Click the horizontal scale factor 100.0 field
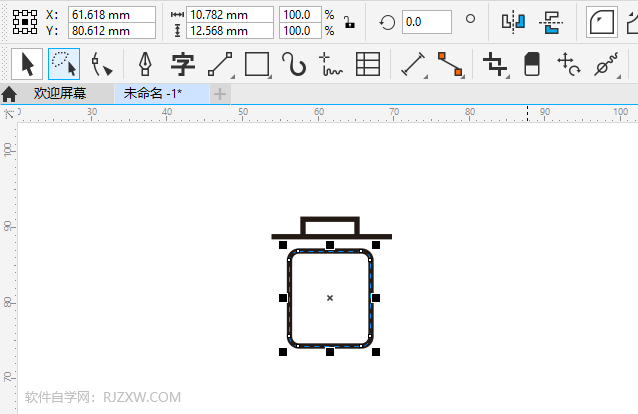The image size is (638, 414). point(300,15)
